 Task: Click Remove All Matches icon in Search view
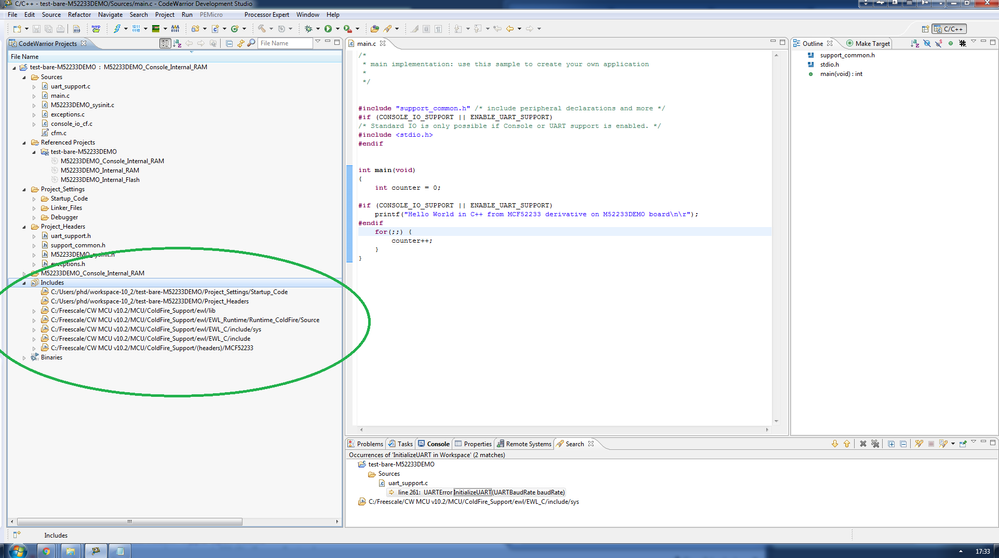tap(875, 444)
